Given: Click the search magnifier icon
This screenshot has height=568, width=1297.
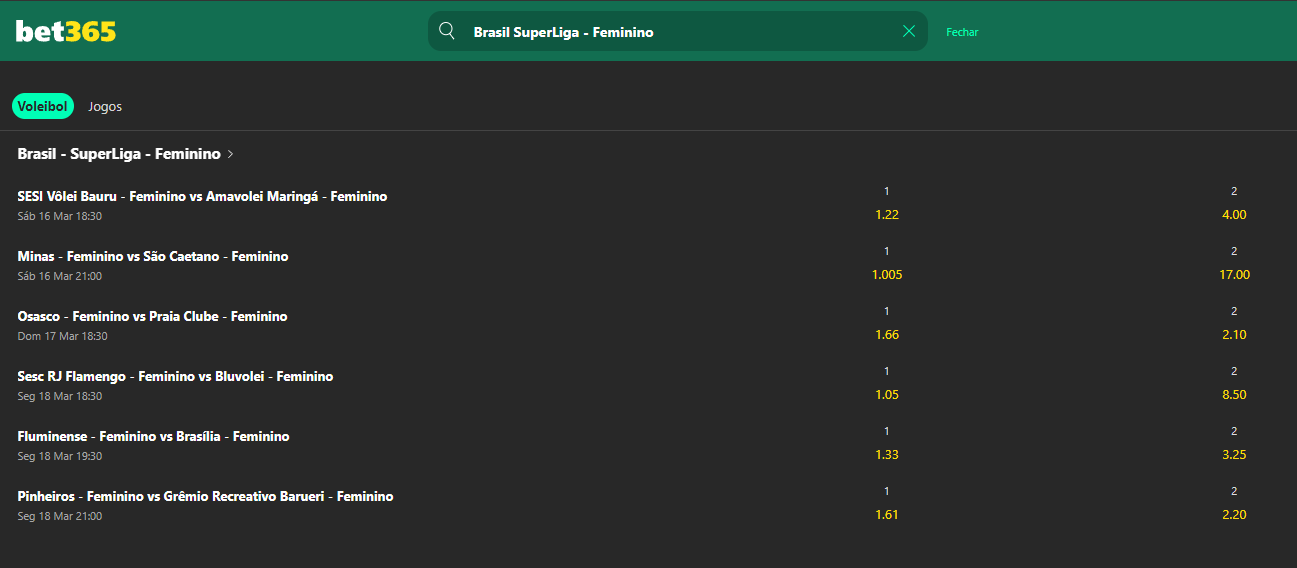Looking at the screenshot, I should pos(447,31).
